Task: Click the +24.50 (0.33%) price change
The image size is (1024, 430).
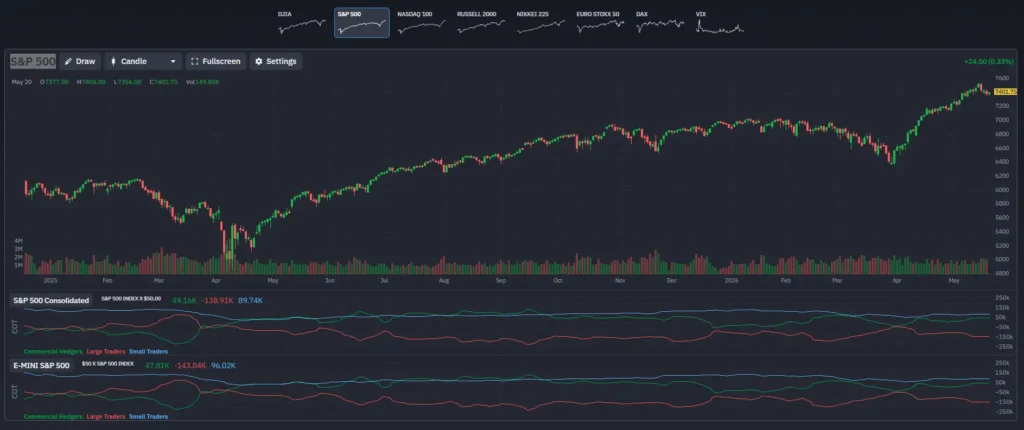Action: pyautogui.click(x=990, y=61)
